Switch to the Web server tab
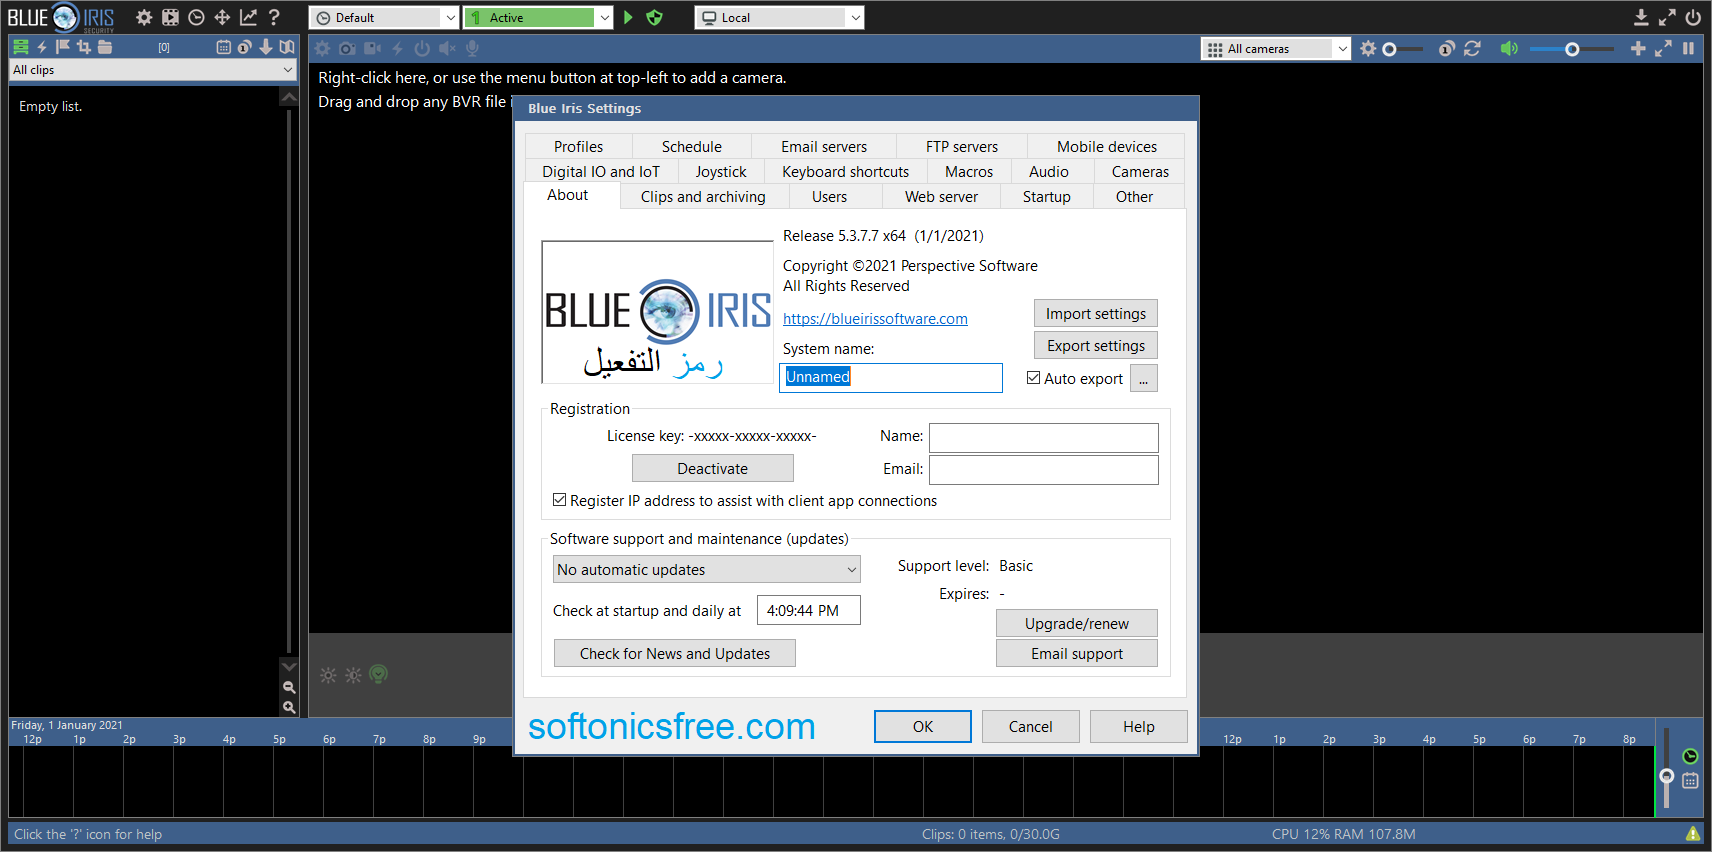 point(941,196)
